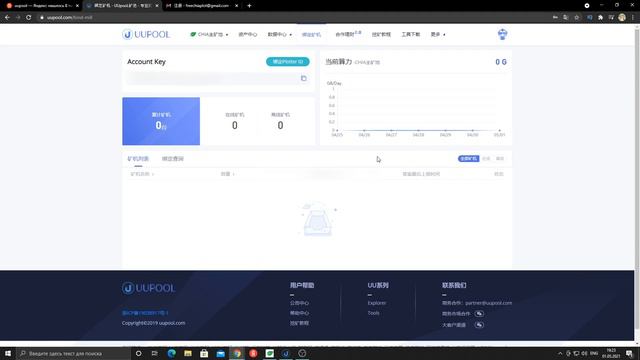
Task: Open third link under user help footer
Action: pyautogui.click(x=299, y=323)
